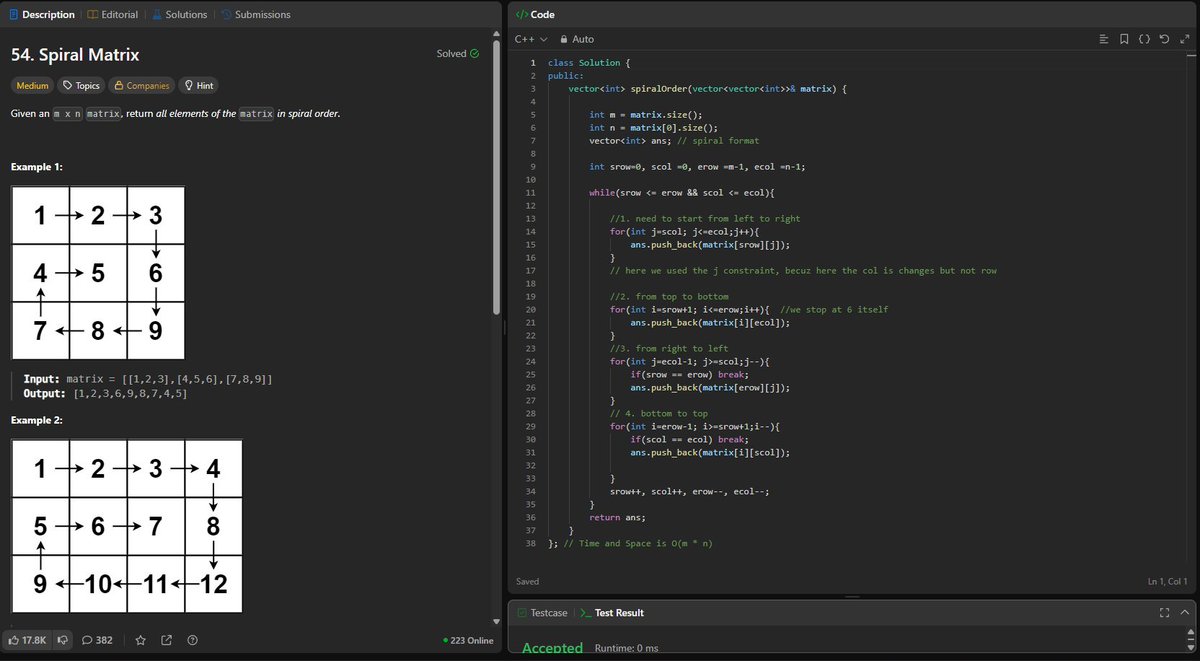
Task: Expand code editor to fullscreen
Action: (x=1183, y=39)
